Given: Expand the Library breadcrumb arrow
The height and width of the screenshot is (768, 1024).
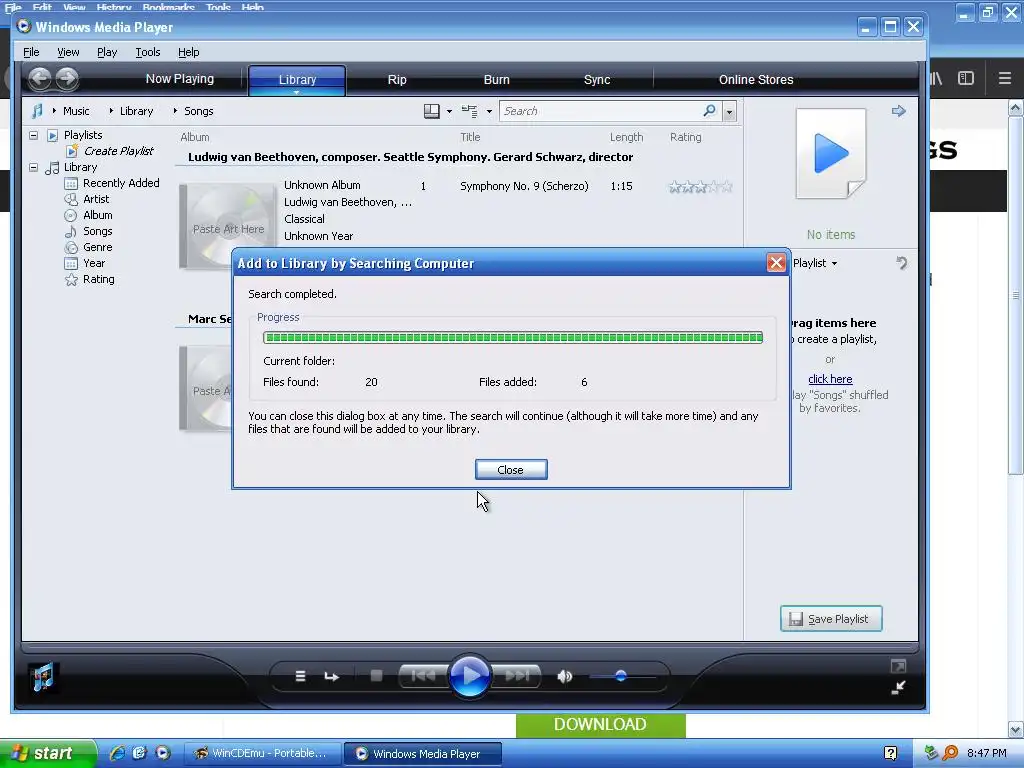Looking at the screenshot, I should tap(111, 111).
